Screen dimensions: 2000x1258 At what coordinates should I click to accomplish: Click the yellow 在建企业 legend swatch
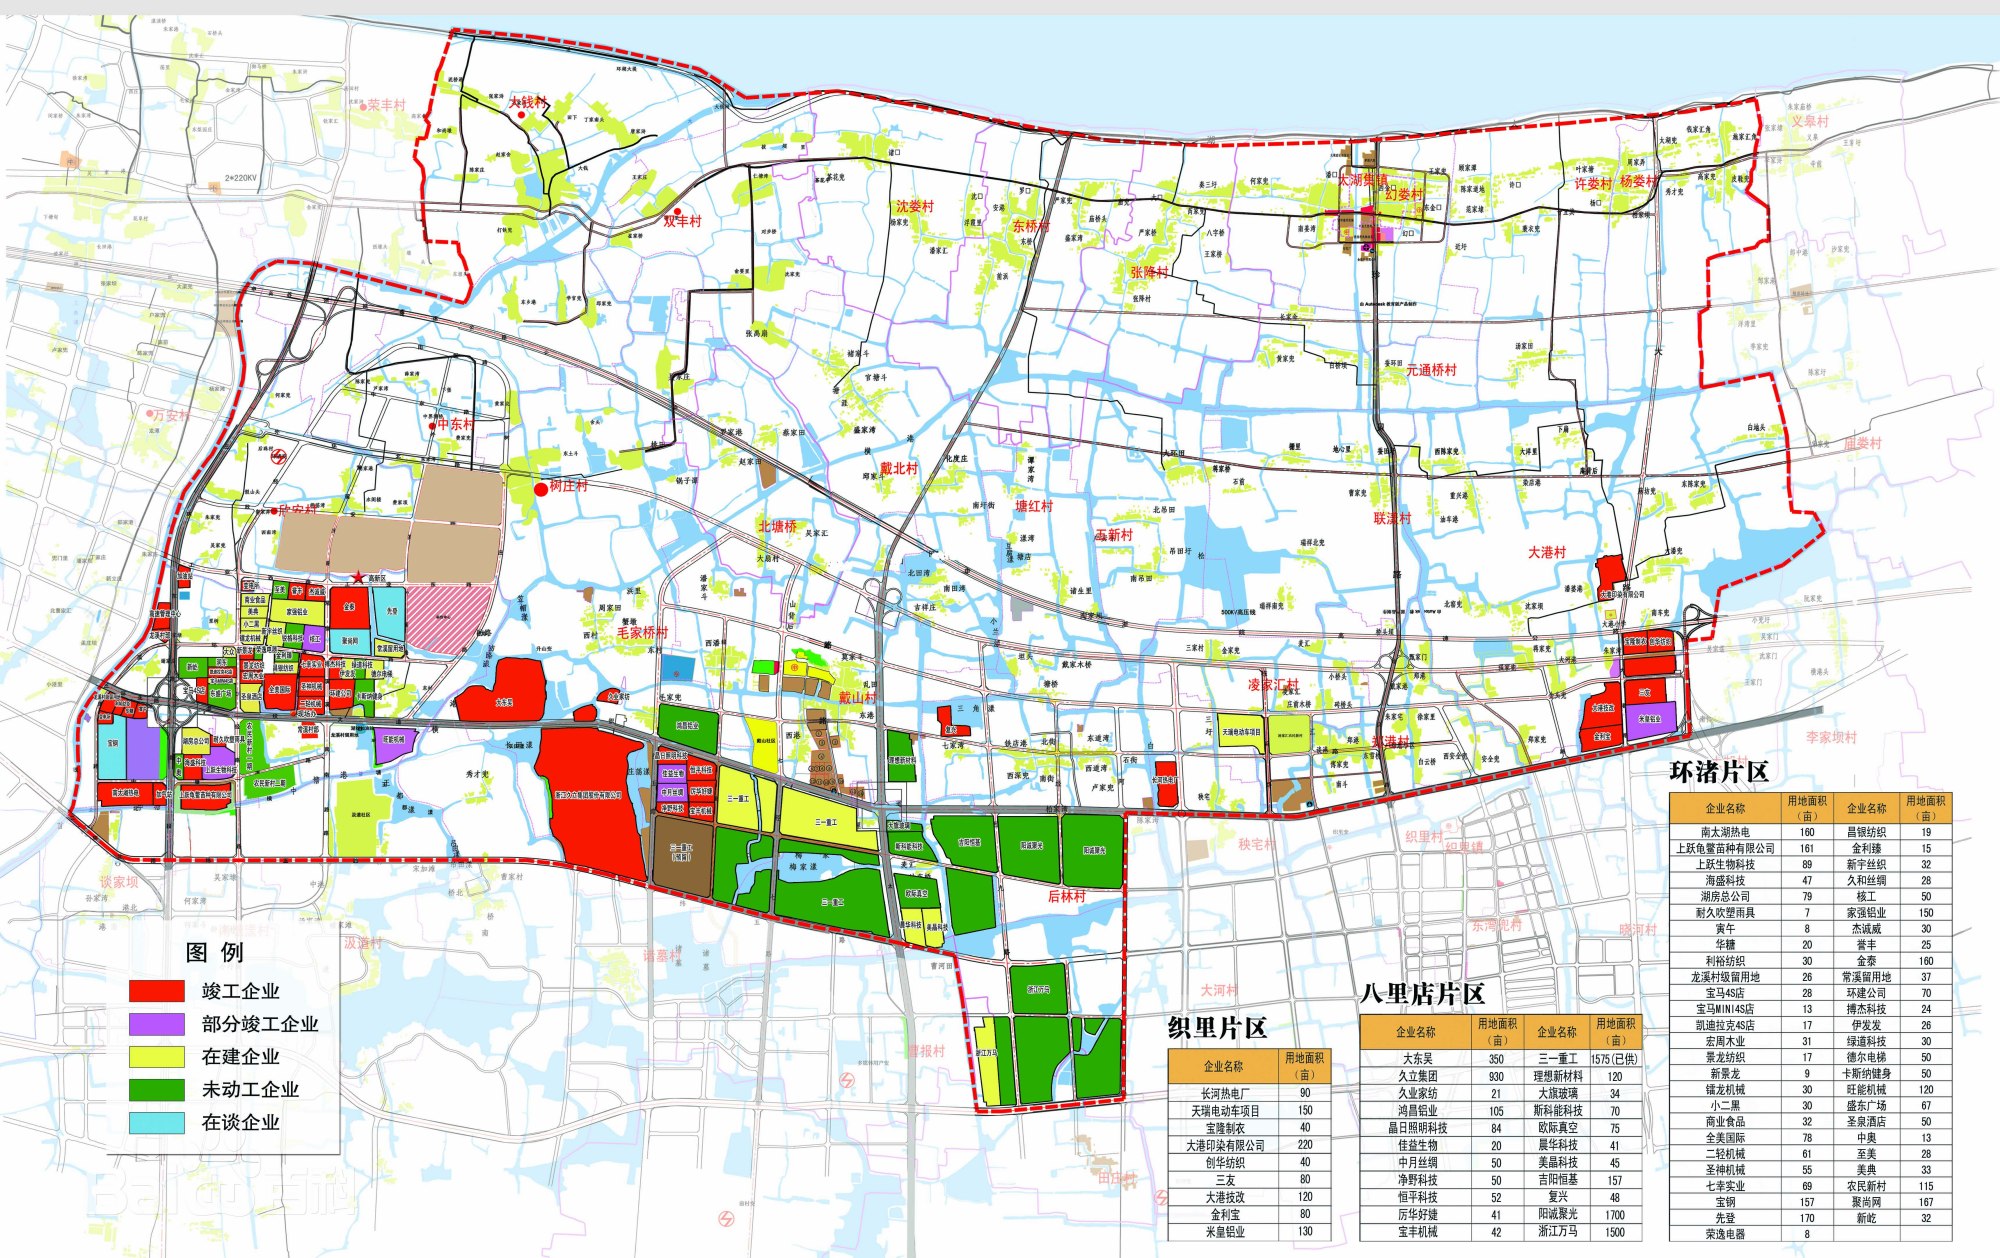coord(157,1057)
